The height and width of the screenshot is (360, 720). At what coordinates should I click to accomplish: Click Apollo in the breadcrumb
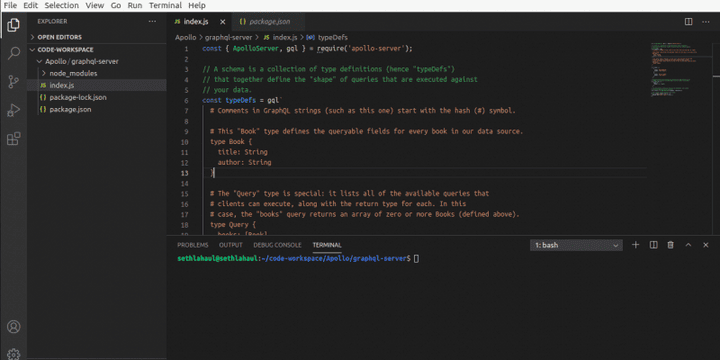[x=186, y=38]
